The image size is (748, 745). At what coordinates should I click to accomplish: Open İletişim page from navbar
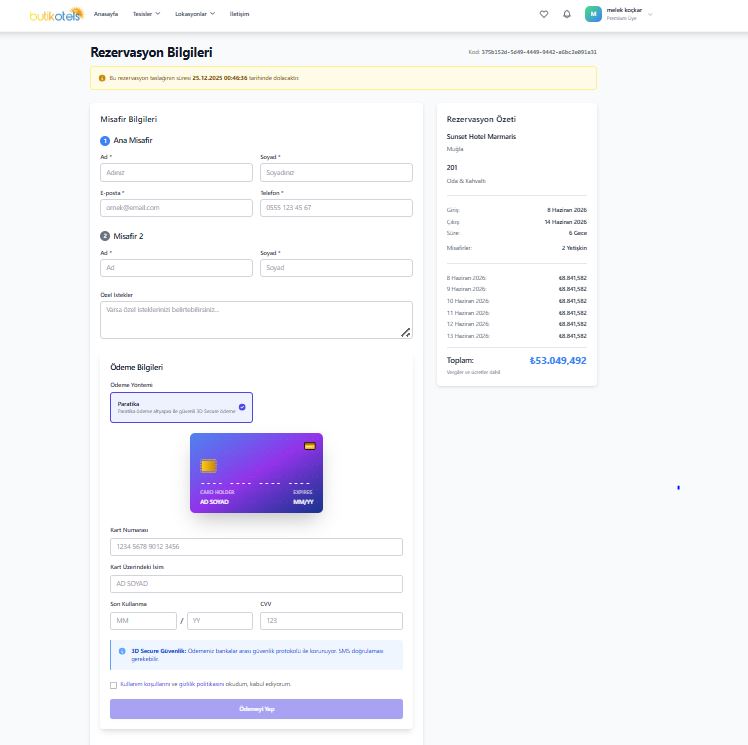(239, 14)
